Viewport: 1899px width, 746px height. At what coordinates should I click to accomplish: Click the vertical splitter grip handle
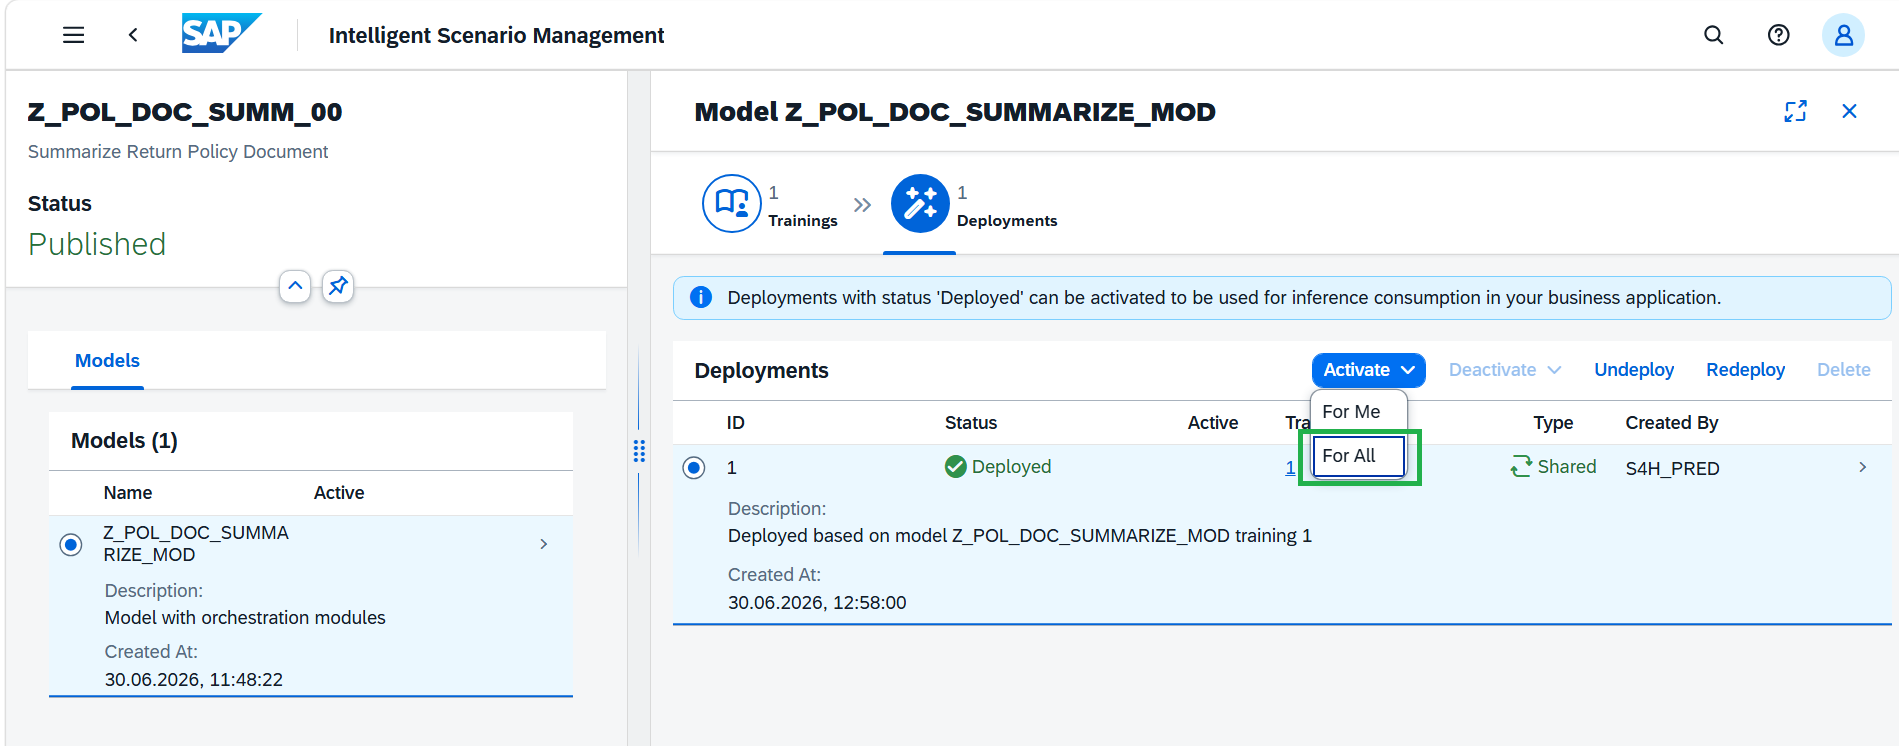639,451
